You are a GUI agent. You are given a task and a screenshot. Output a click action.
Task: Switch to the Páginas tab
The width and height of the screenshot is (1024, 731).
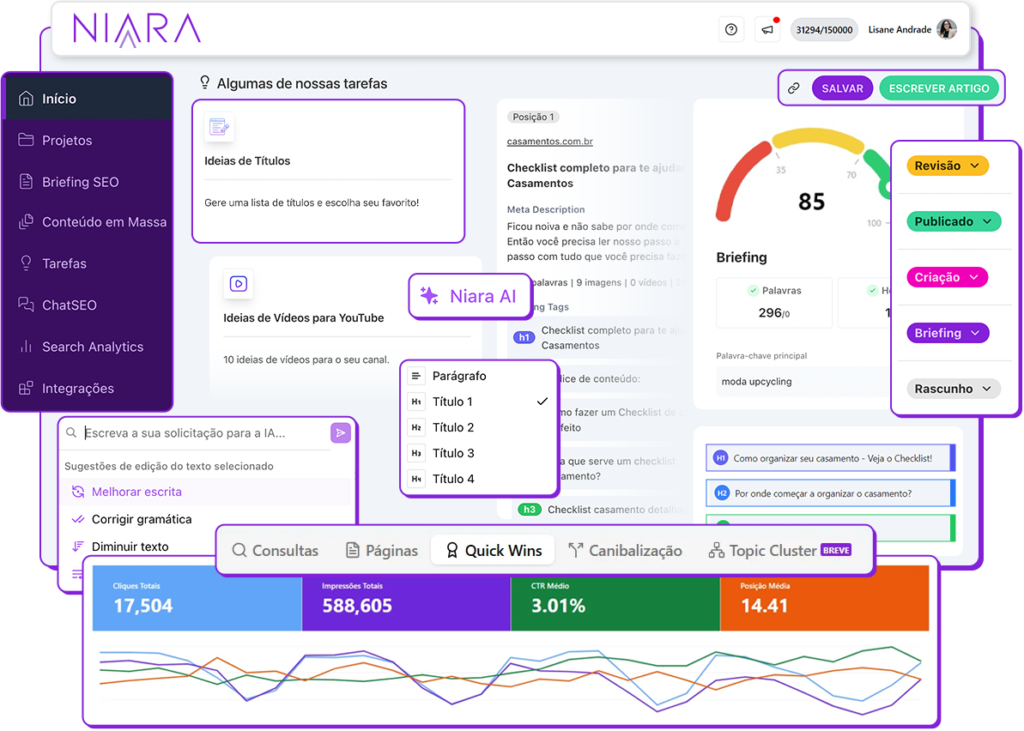point(381,551)
